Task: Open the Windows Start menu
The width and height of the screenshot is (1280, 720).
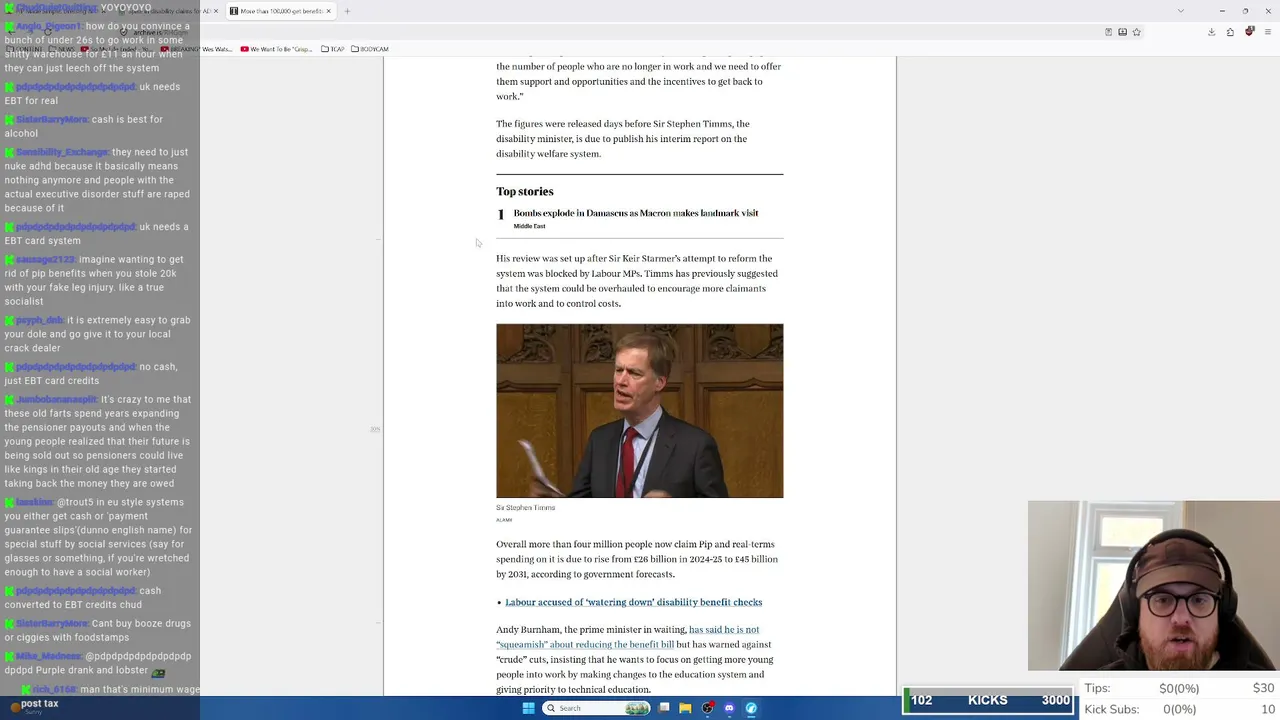Action: pyautogui.click(x=528, y=708)
